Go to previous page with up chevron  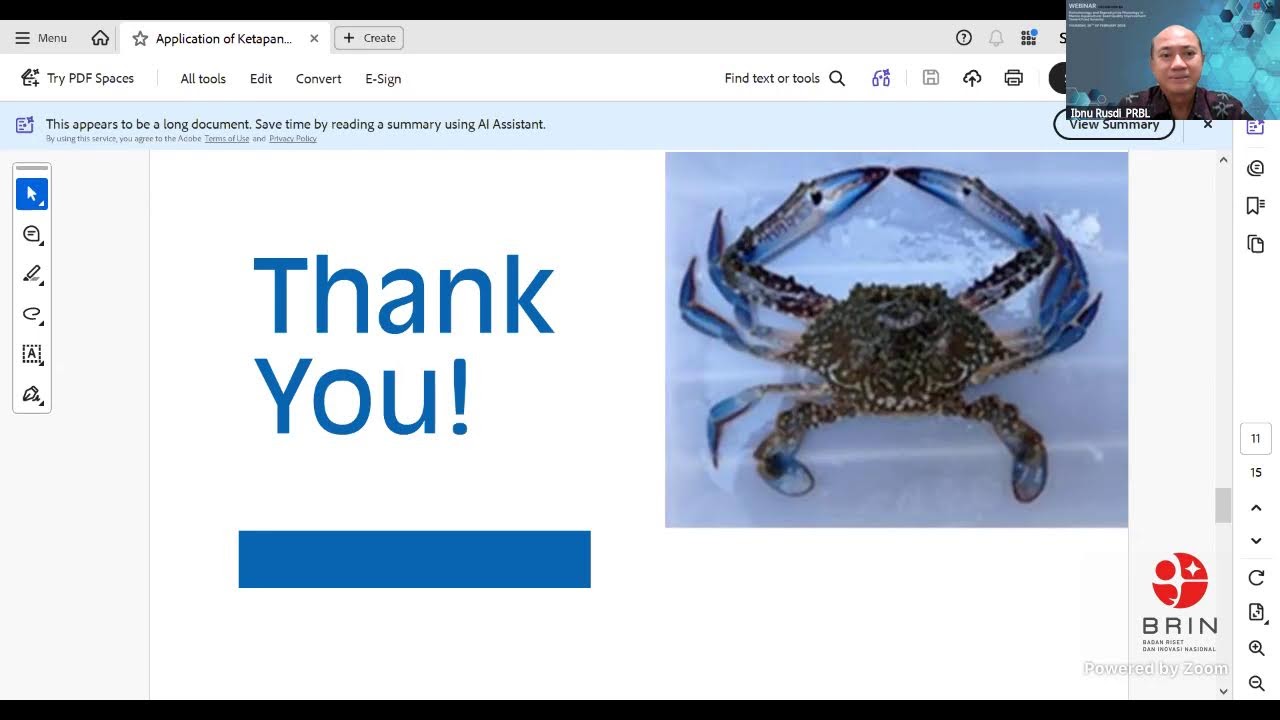[x=1256, y=508]
